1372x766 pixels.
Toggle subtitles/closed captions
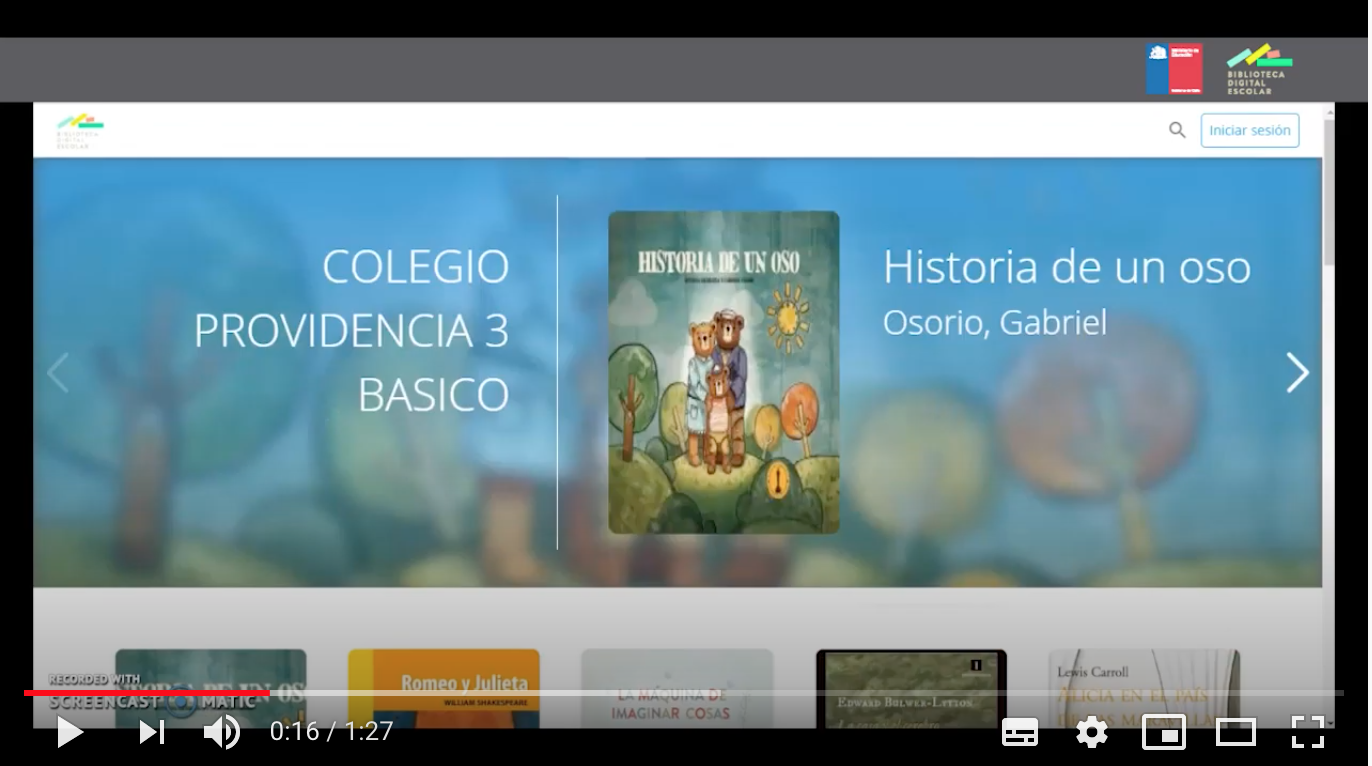1020,732
